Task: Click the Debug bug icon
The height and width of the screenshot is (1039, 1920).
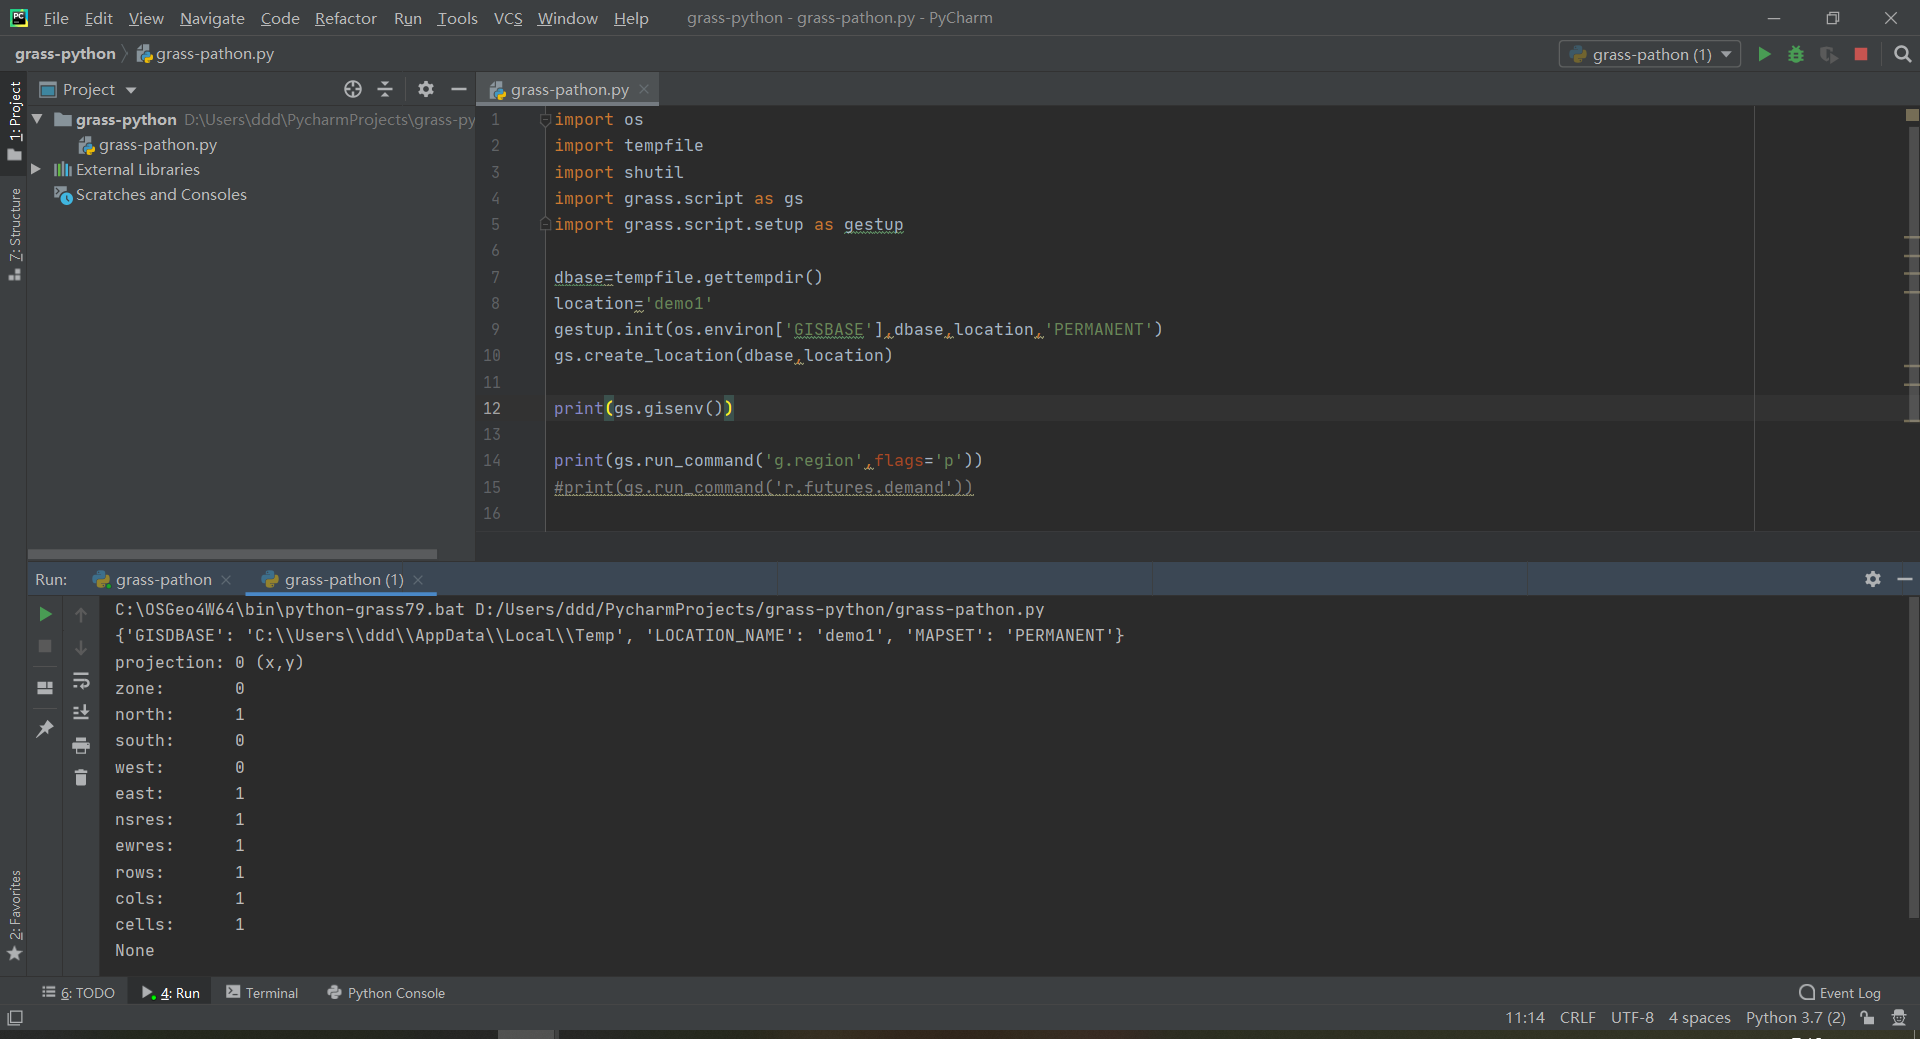Action: (1796, 54)
